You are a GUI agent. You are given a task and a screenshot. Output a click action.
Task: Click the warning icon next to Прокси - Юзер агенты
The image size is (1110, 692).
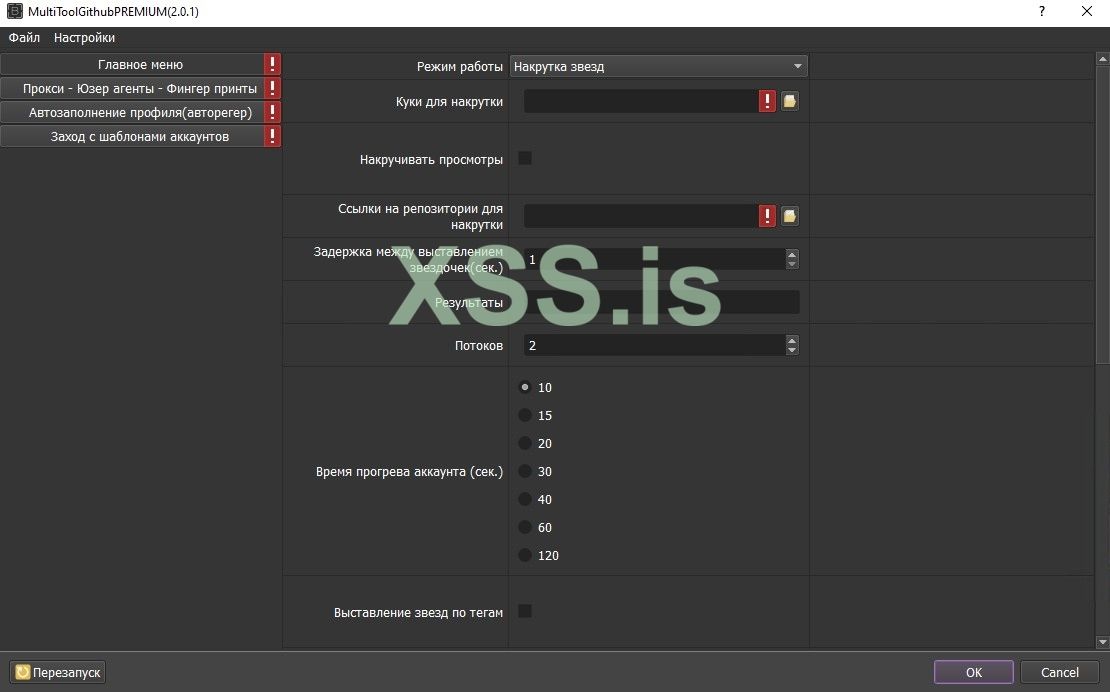273,88
